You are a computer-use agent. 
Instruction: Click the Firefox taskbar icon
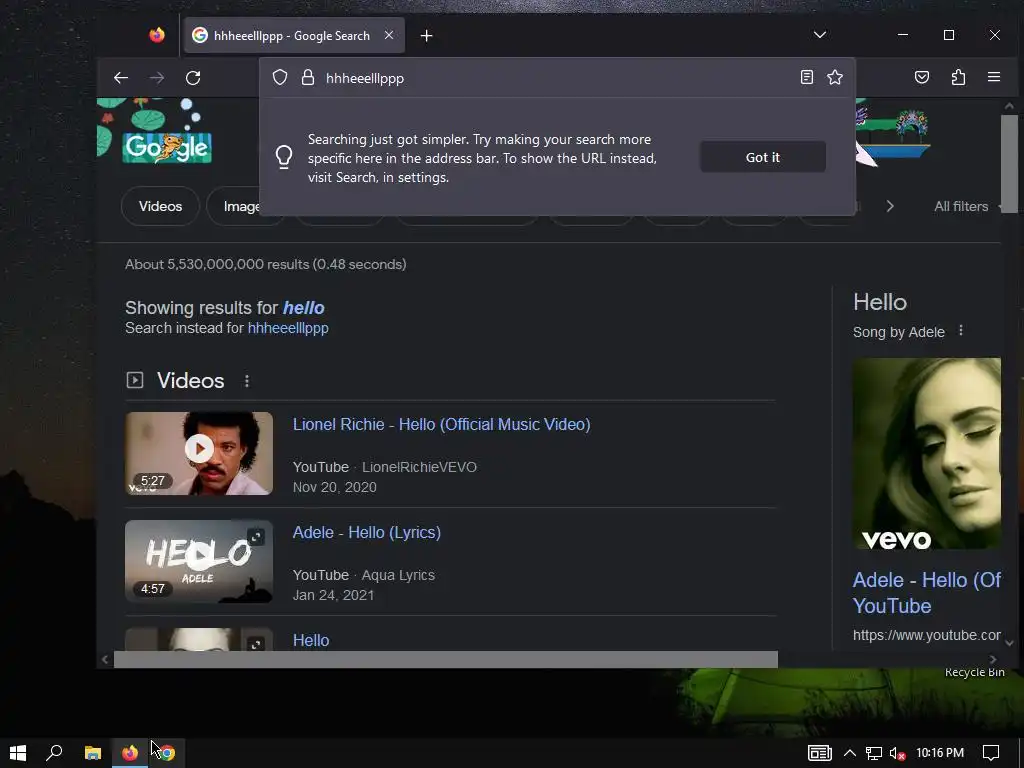click(x=130, y=753)
